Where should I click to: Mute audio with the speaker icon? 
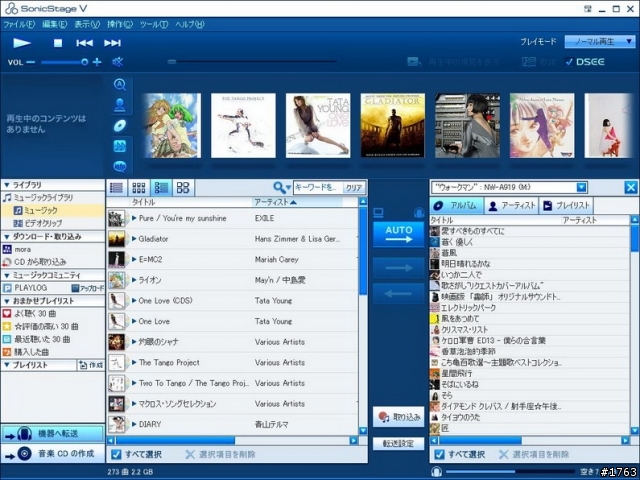pyautogui.click(x=118, y=62)
